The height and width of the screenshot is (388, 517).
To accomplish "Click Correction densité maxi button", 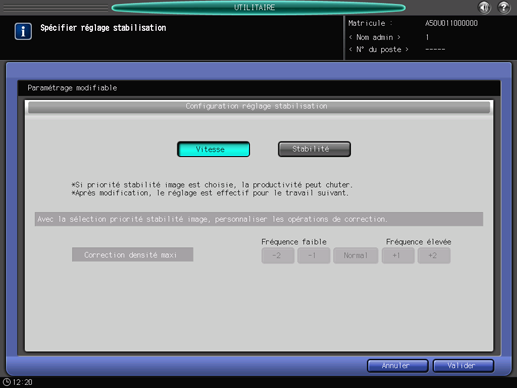I will click(132, 255).
